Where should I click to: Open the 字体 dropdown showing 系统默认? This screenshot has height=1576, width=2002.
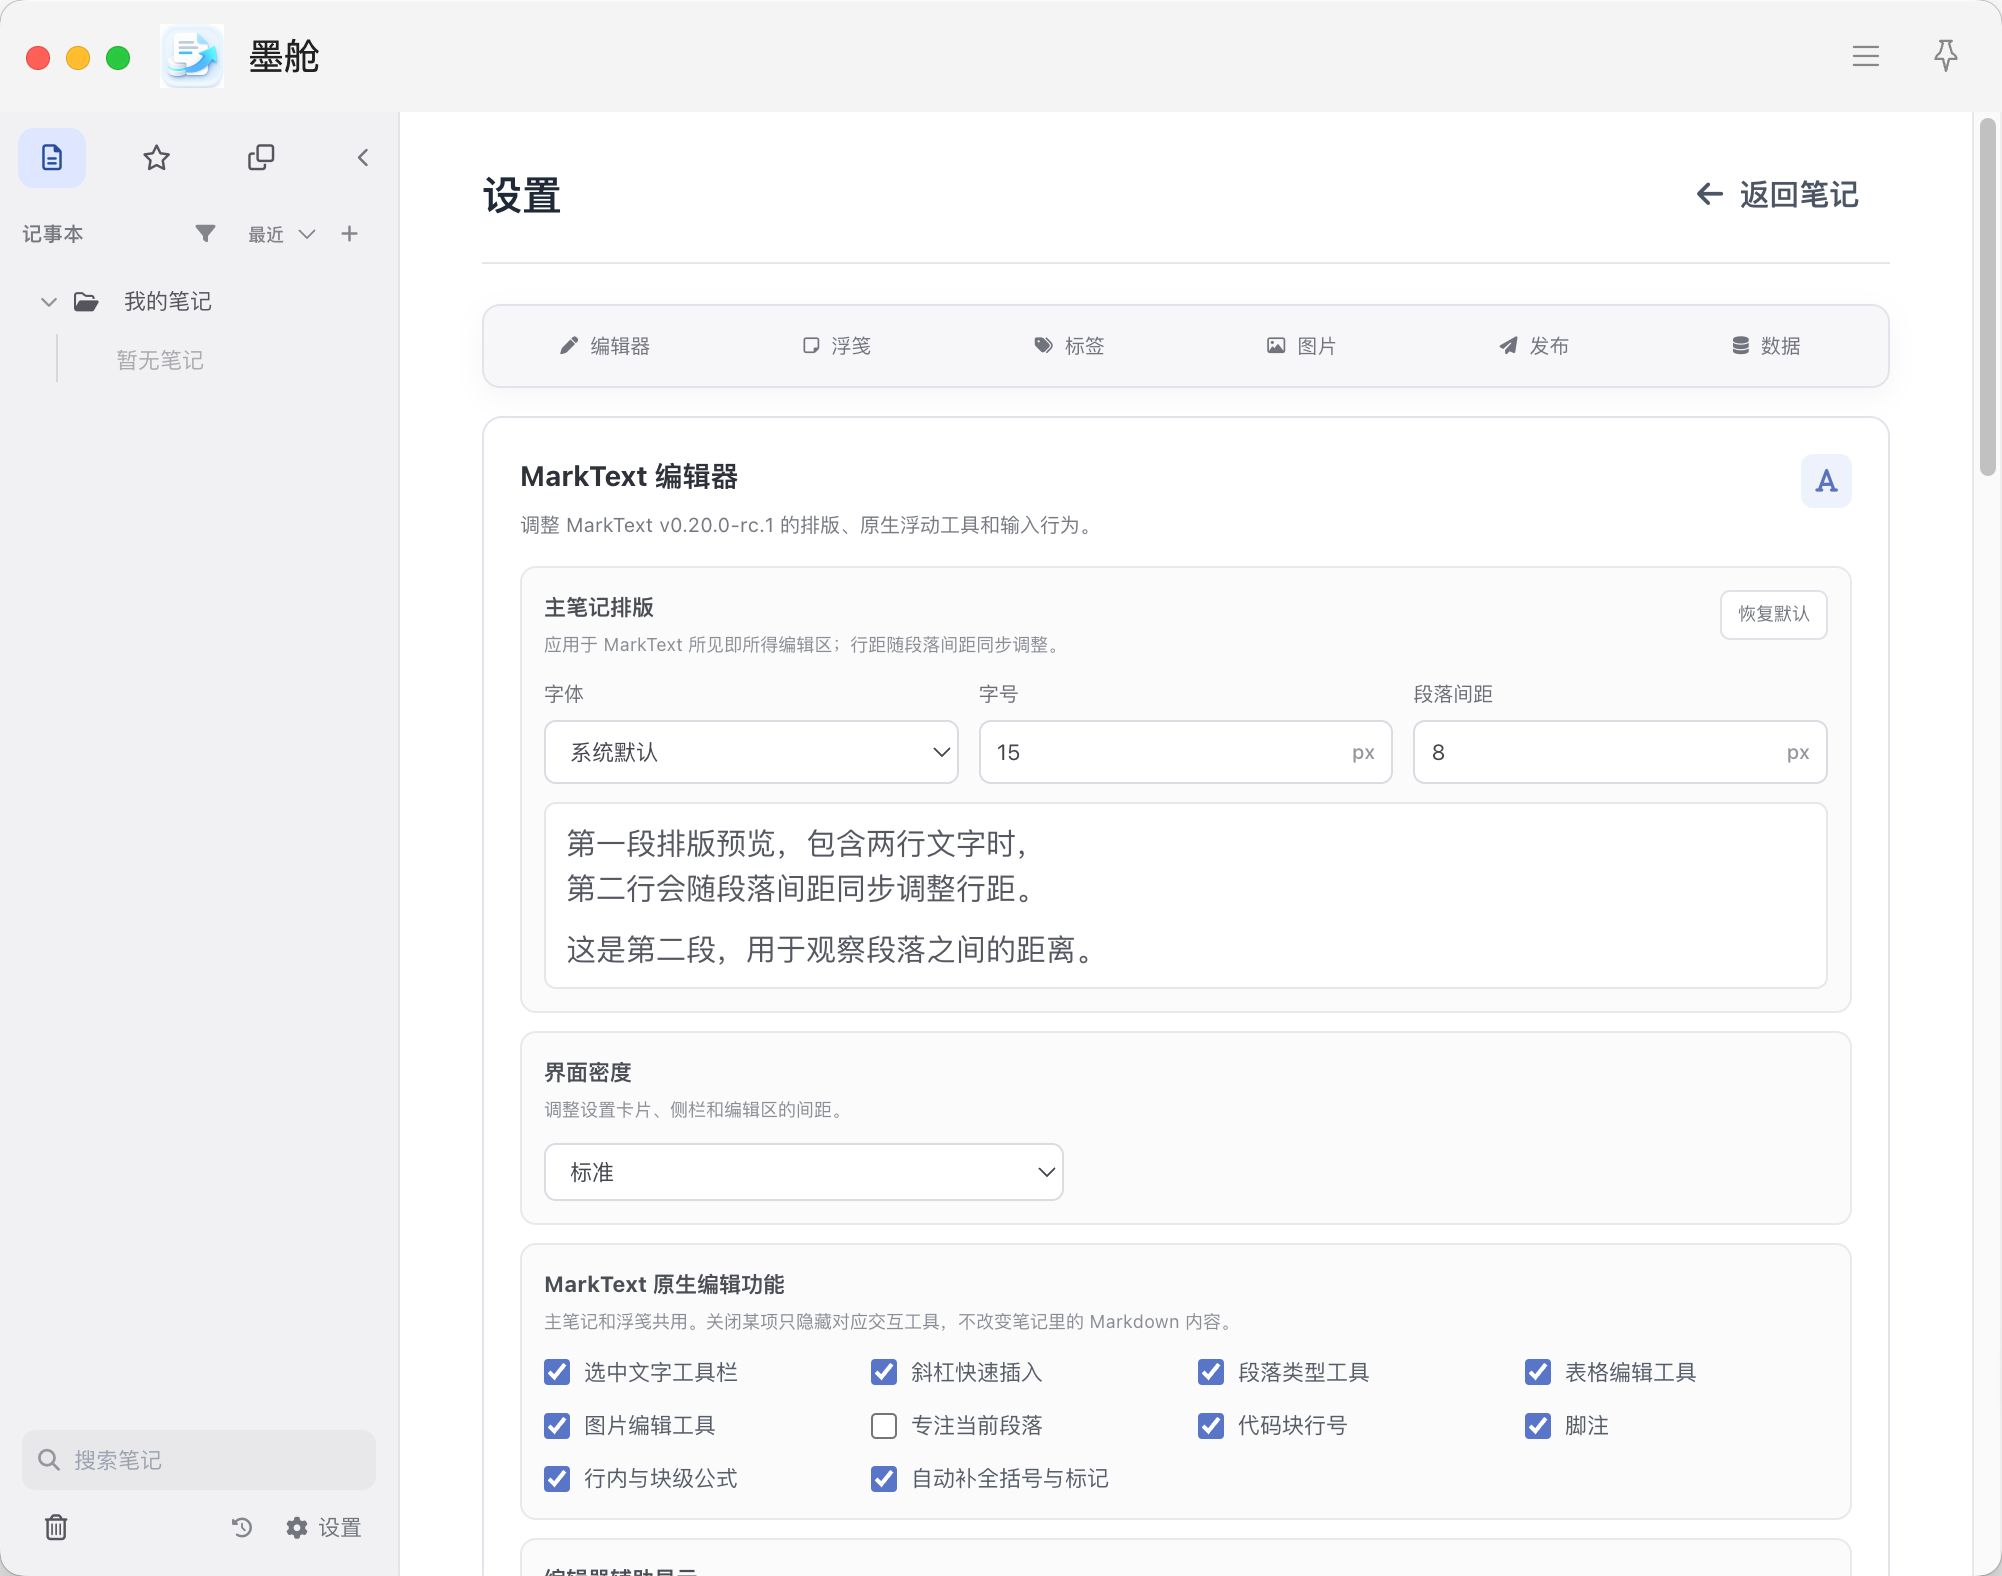click(x=751, y=752)
